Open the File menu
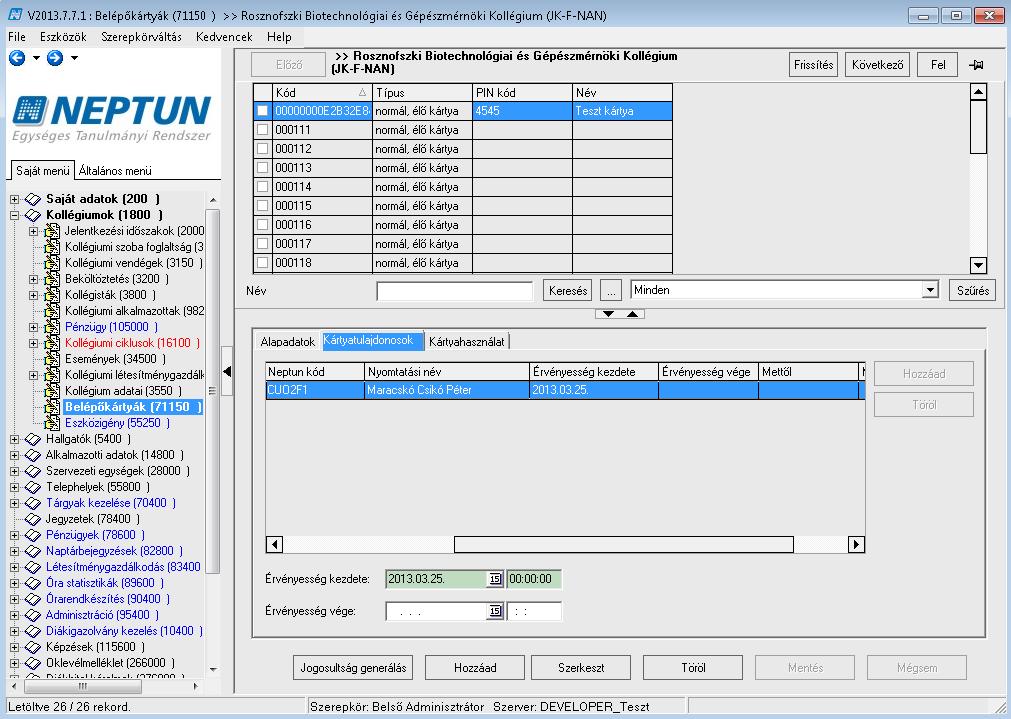The width and height of the screenshot is (1011, 719). tap(17, 37)
